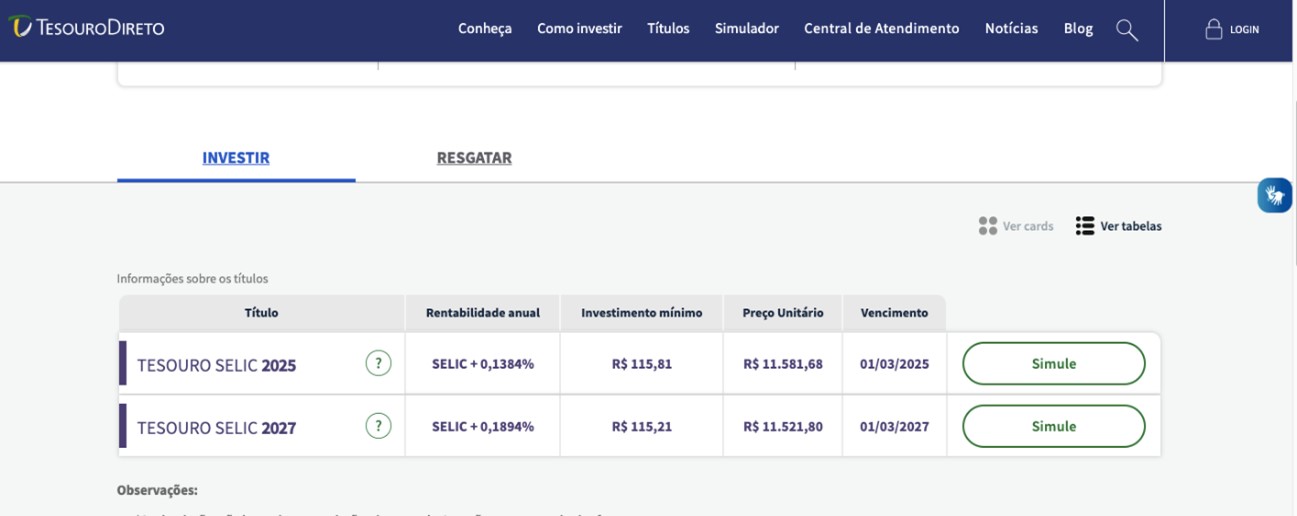Select the TESOURO SELIC 2027 title
The width and height of the screenshot is (1297, 516).
(217, 428)
